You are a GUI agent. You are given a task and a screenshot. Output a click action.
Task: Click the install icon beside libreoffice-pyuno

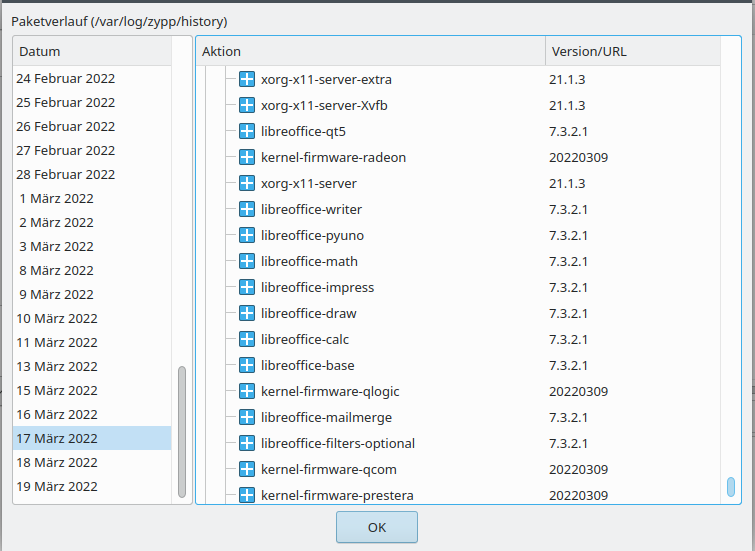coord(247,235)
